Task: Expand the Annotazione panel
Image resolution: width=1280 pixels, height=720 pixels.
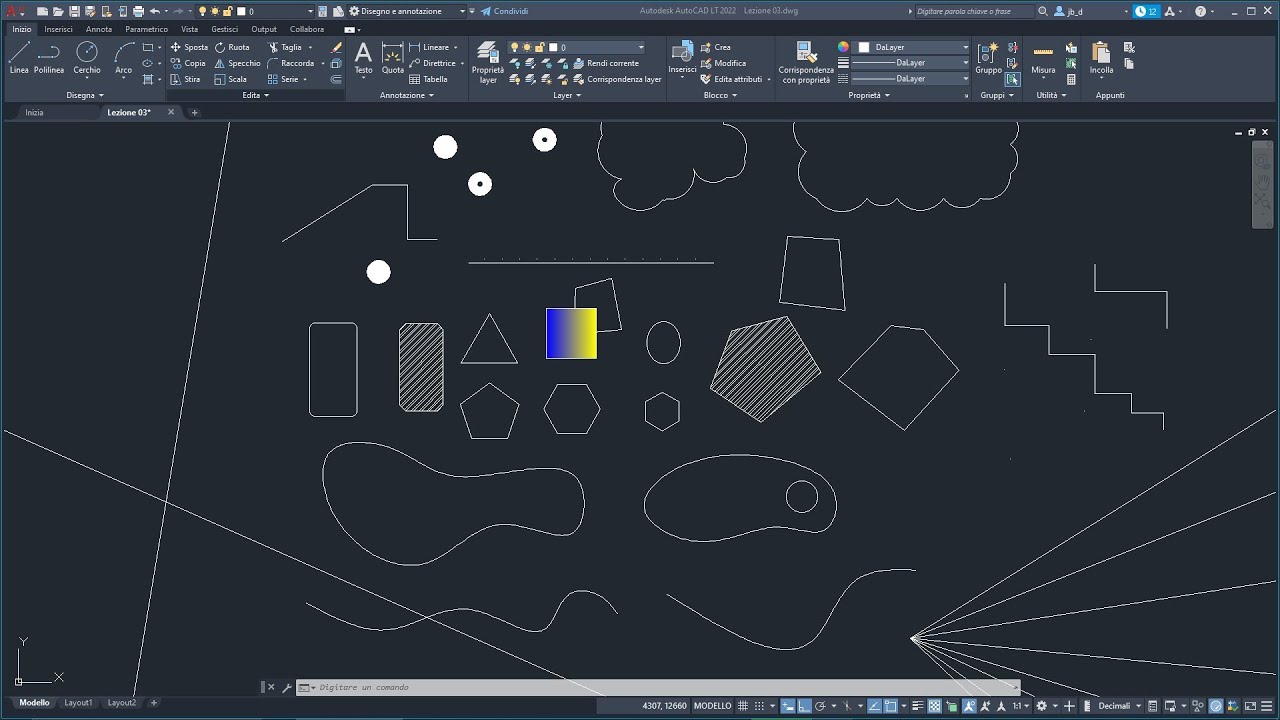Action: click(x=407, y=95)
